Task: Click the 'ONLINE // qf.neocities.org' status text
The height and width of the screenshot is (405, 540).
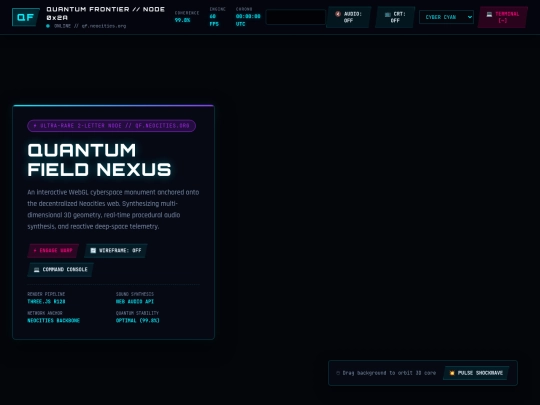Action: tap(90, 26)
